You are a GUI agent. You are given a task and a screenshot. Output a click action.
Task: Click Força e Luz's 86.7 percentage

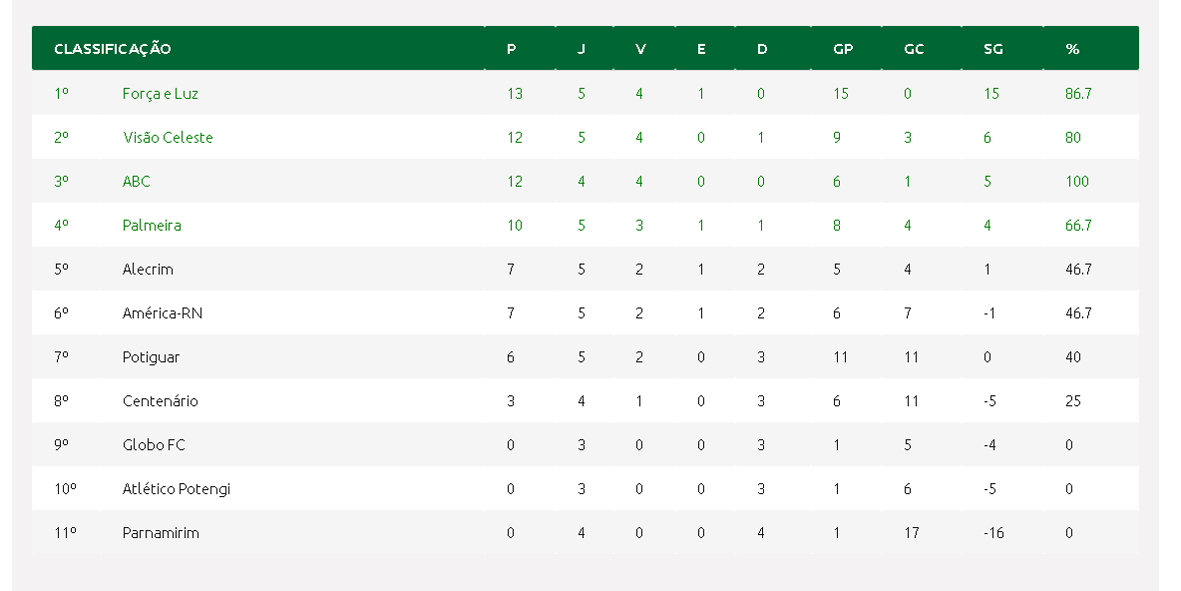[1078, 93]
